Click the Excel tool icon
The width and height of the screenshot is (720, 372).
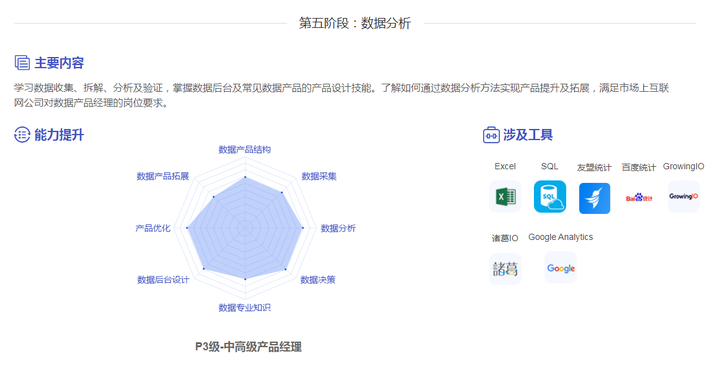[505, 197]
